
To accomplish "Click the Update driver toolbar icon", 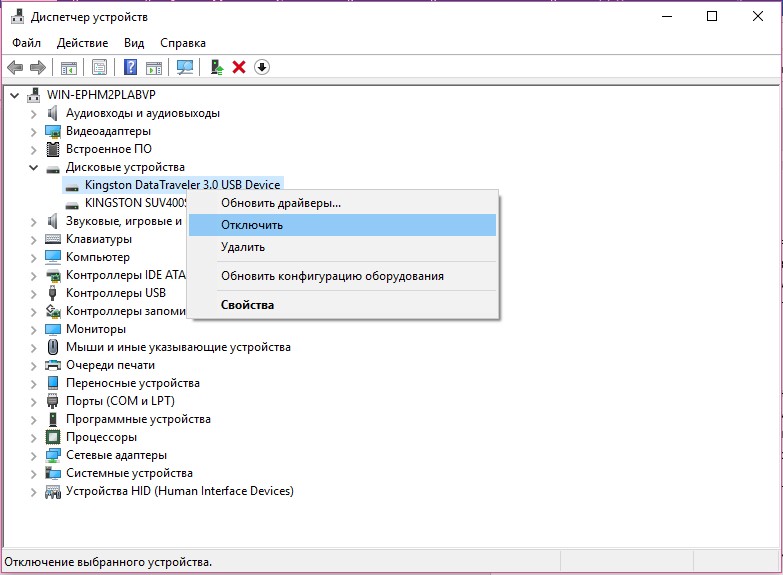I will (216, 67).
